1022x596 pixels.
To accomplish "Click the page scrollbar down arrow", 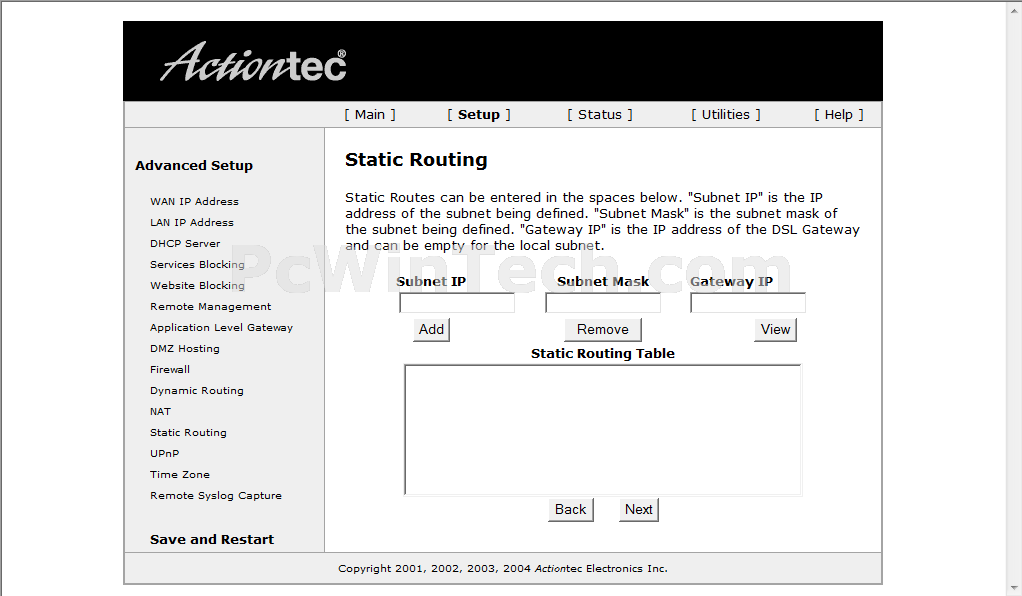I will pos(1015,589).
